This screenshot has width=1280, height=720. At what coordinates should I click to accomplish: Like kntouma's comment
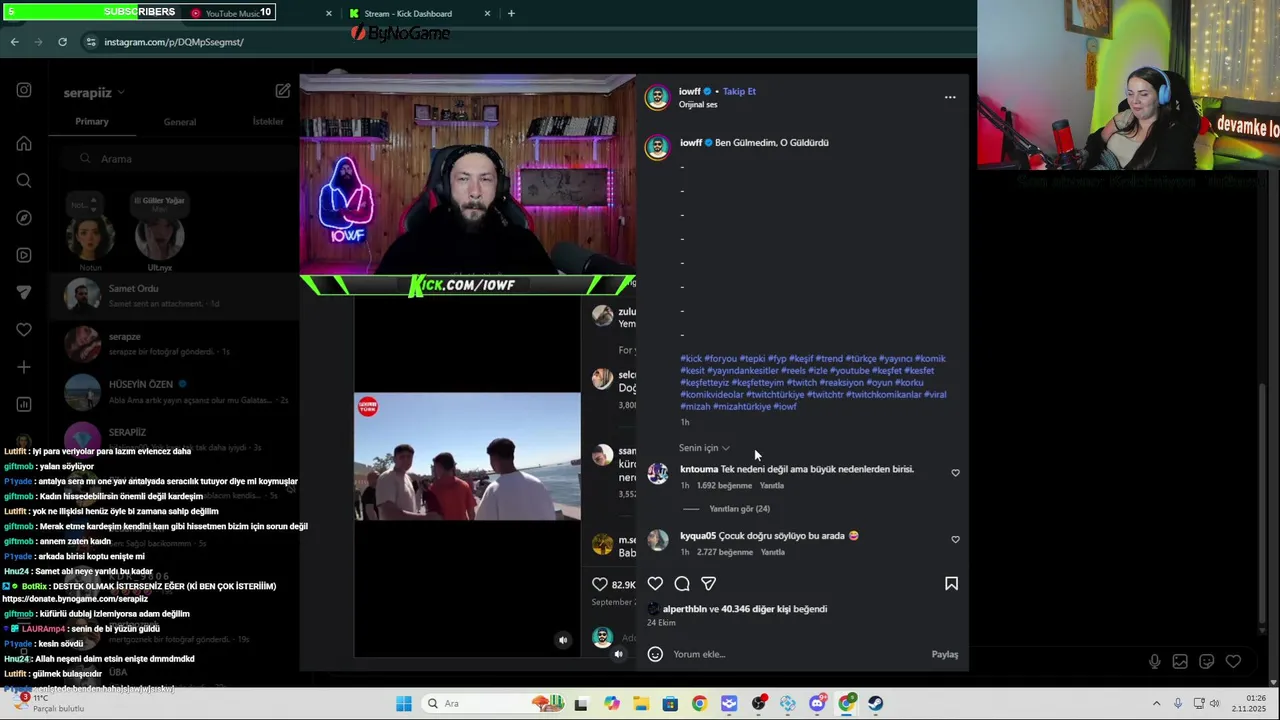955,473
